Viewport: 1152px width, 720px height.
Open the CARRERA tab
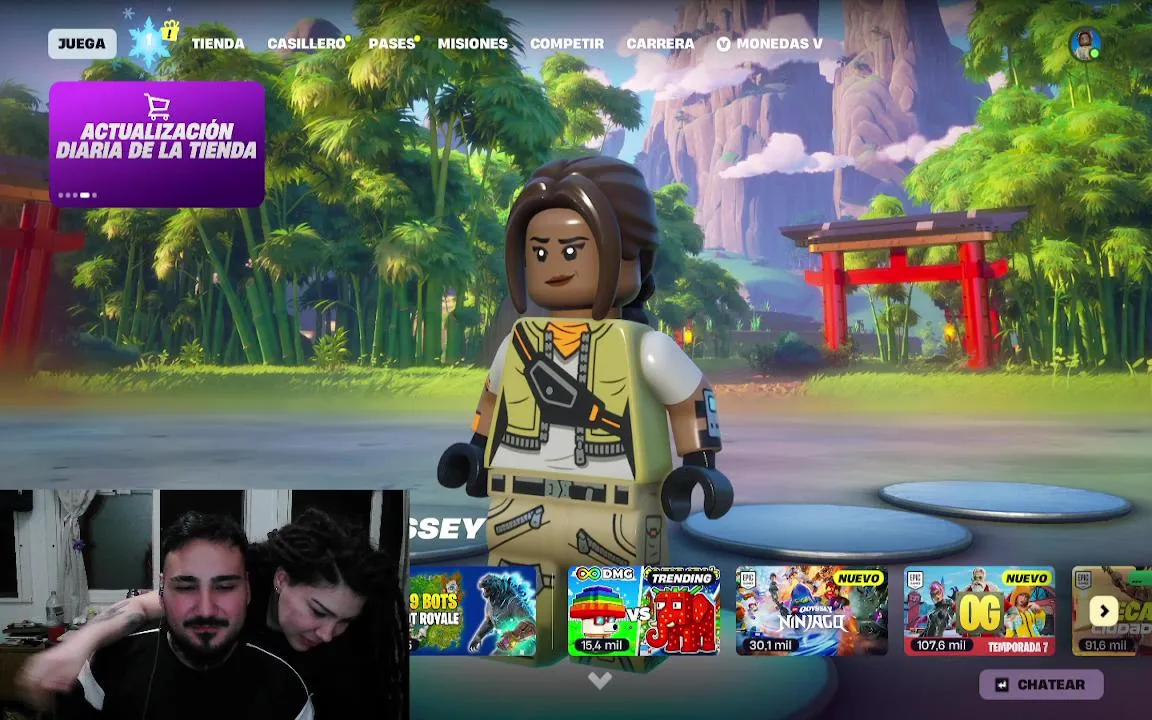click(660, 43)
